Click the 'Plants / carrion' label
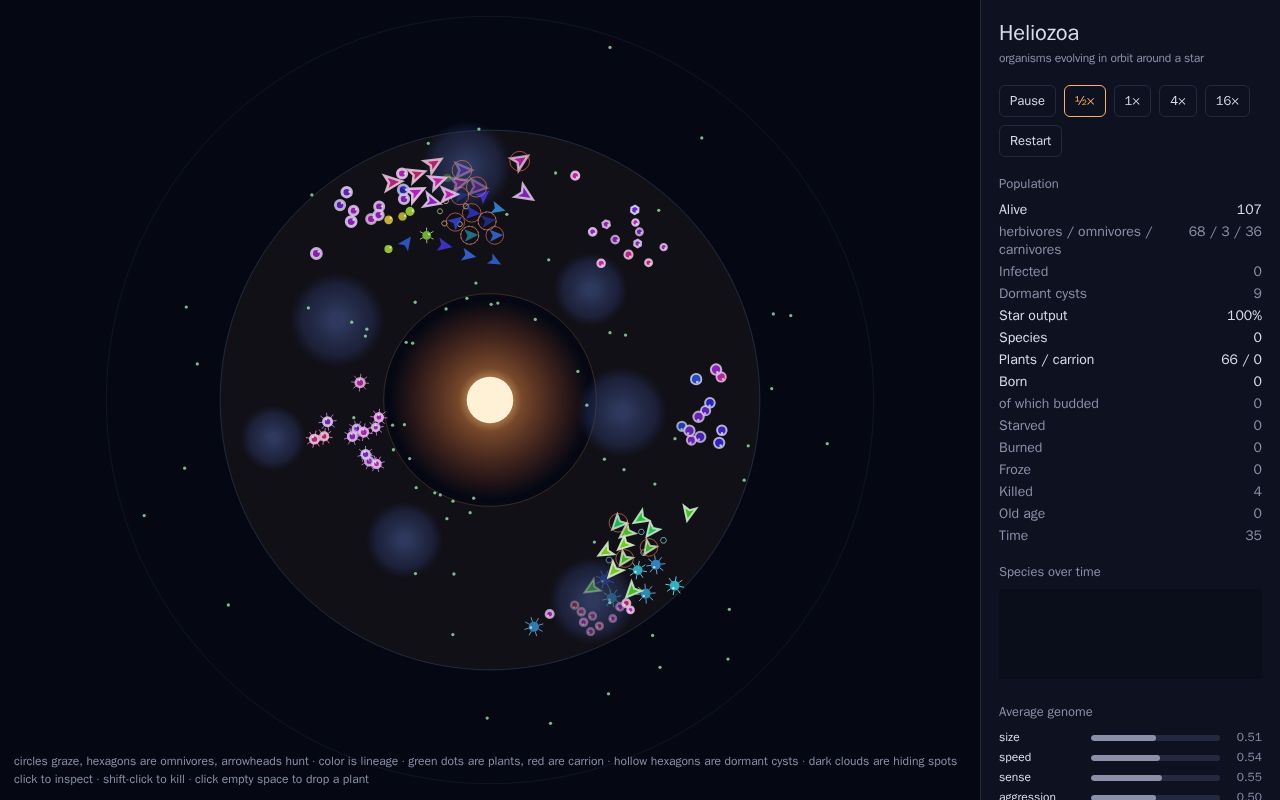 pos(1046,360)
